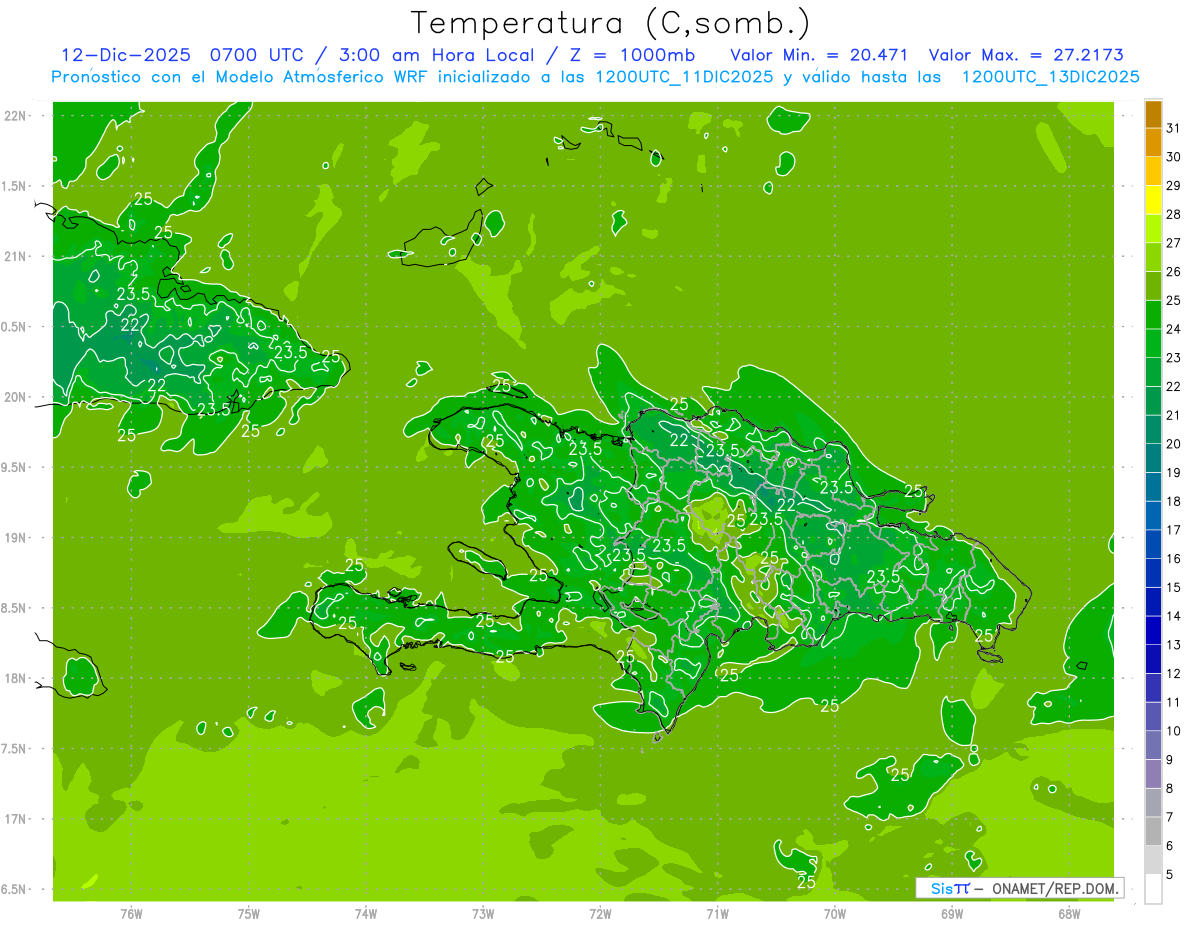
Task: Click the "17N" latitude axis label
Action: pyautogui.click(x=16, y=819)
